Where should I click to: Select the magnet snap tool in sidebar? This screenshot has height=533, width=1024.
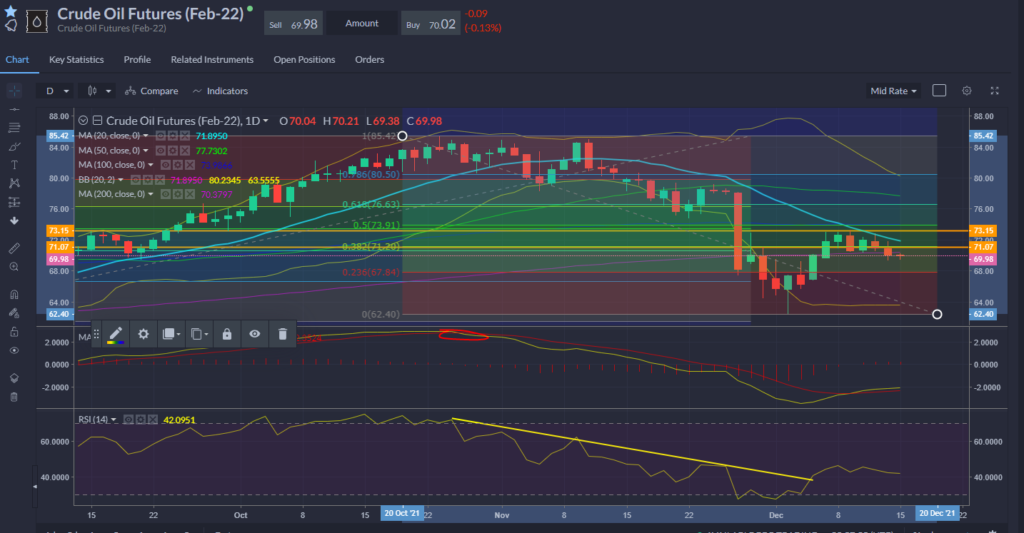pyautogui.click(x=14, y=295)
